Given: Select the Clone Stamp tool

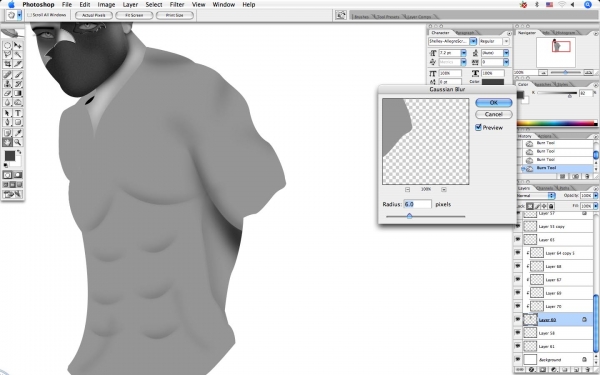Looking at the screenshot, I should (x=7, y=84).
